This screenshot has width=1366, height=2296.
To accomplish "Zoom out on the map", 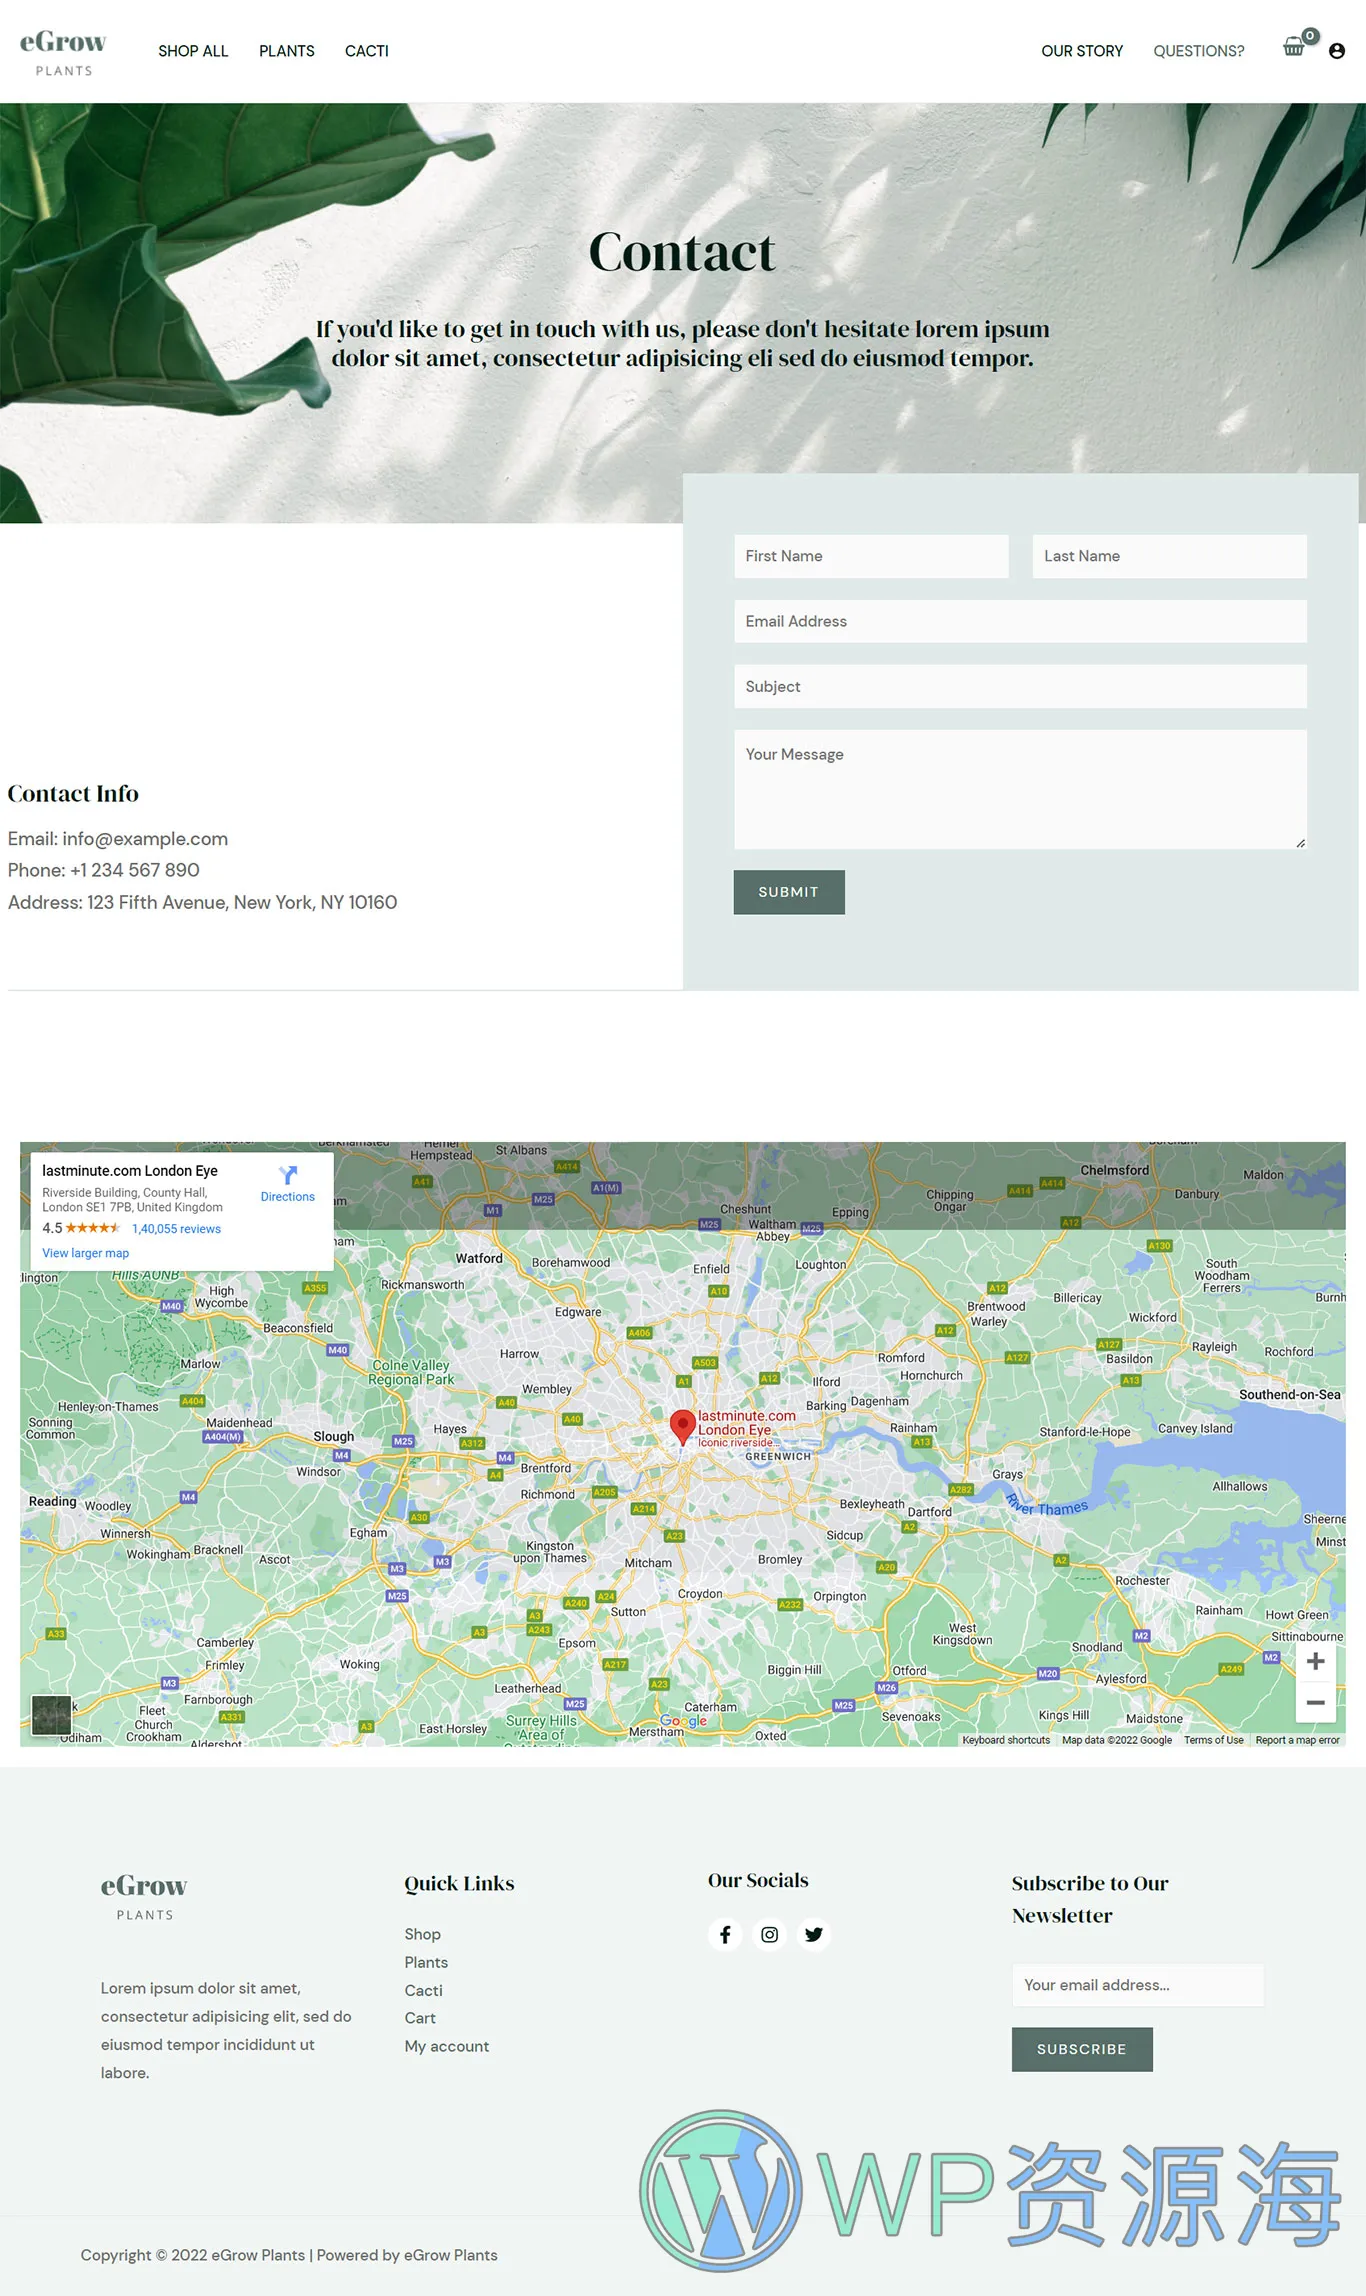I will tap(1315, 1702).
